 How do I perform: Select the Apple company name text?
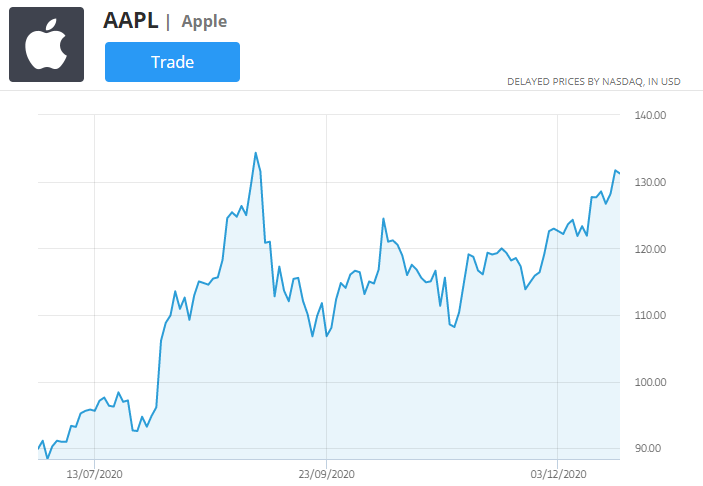point(204,21)
